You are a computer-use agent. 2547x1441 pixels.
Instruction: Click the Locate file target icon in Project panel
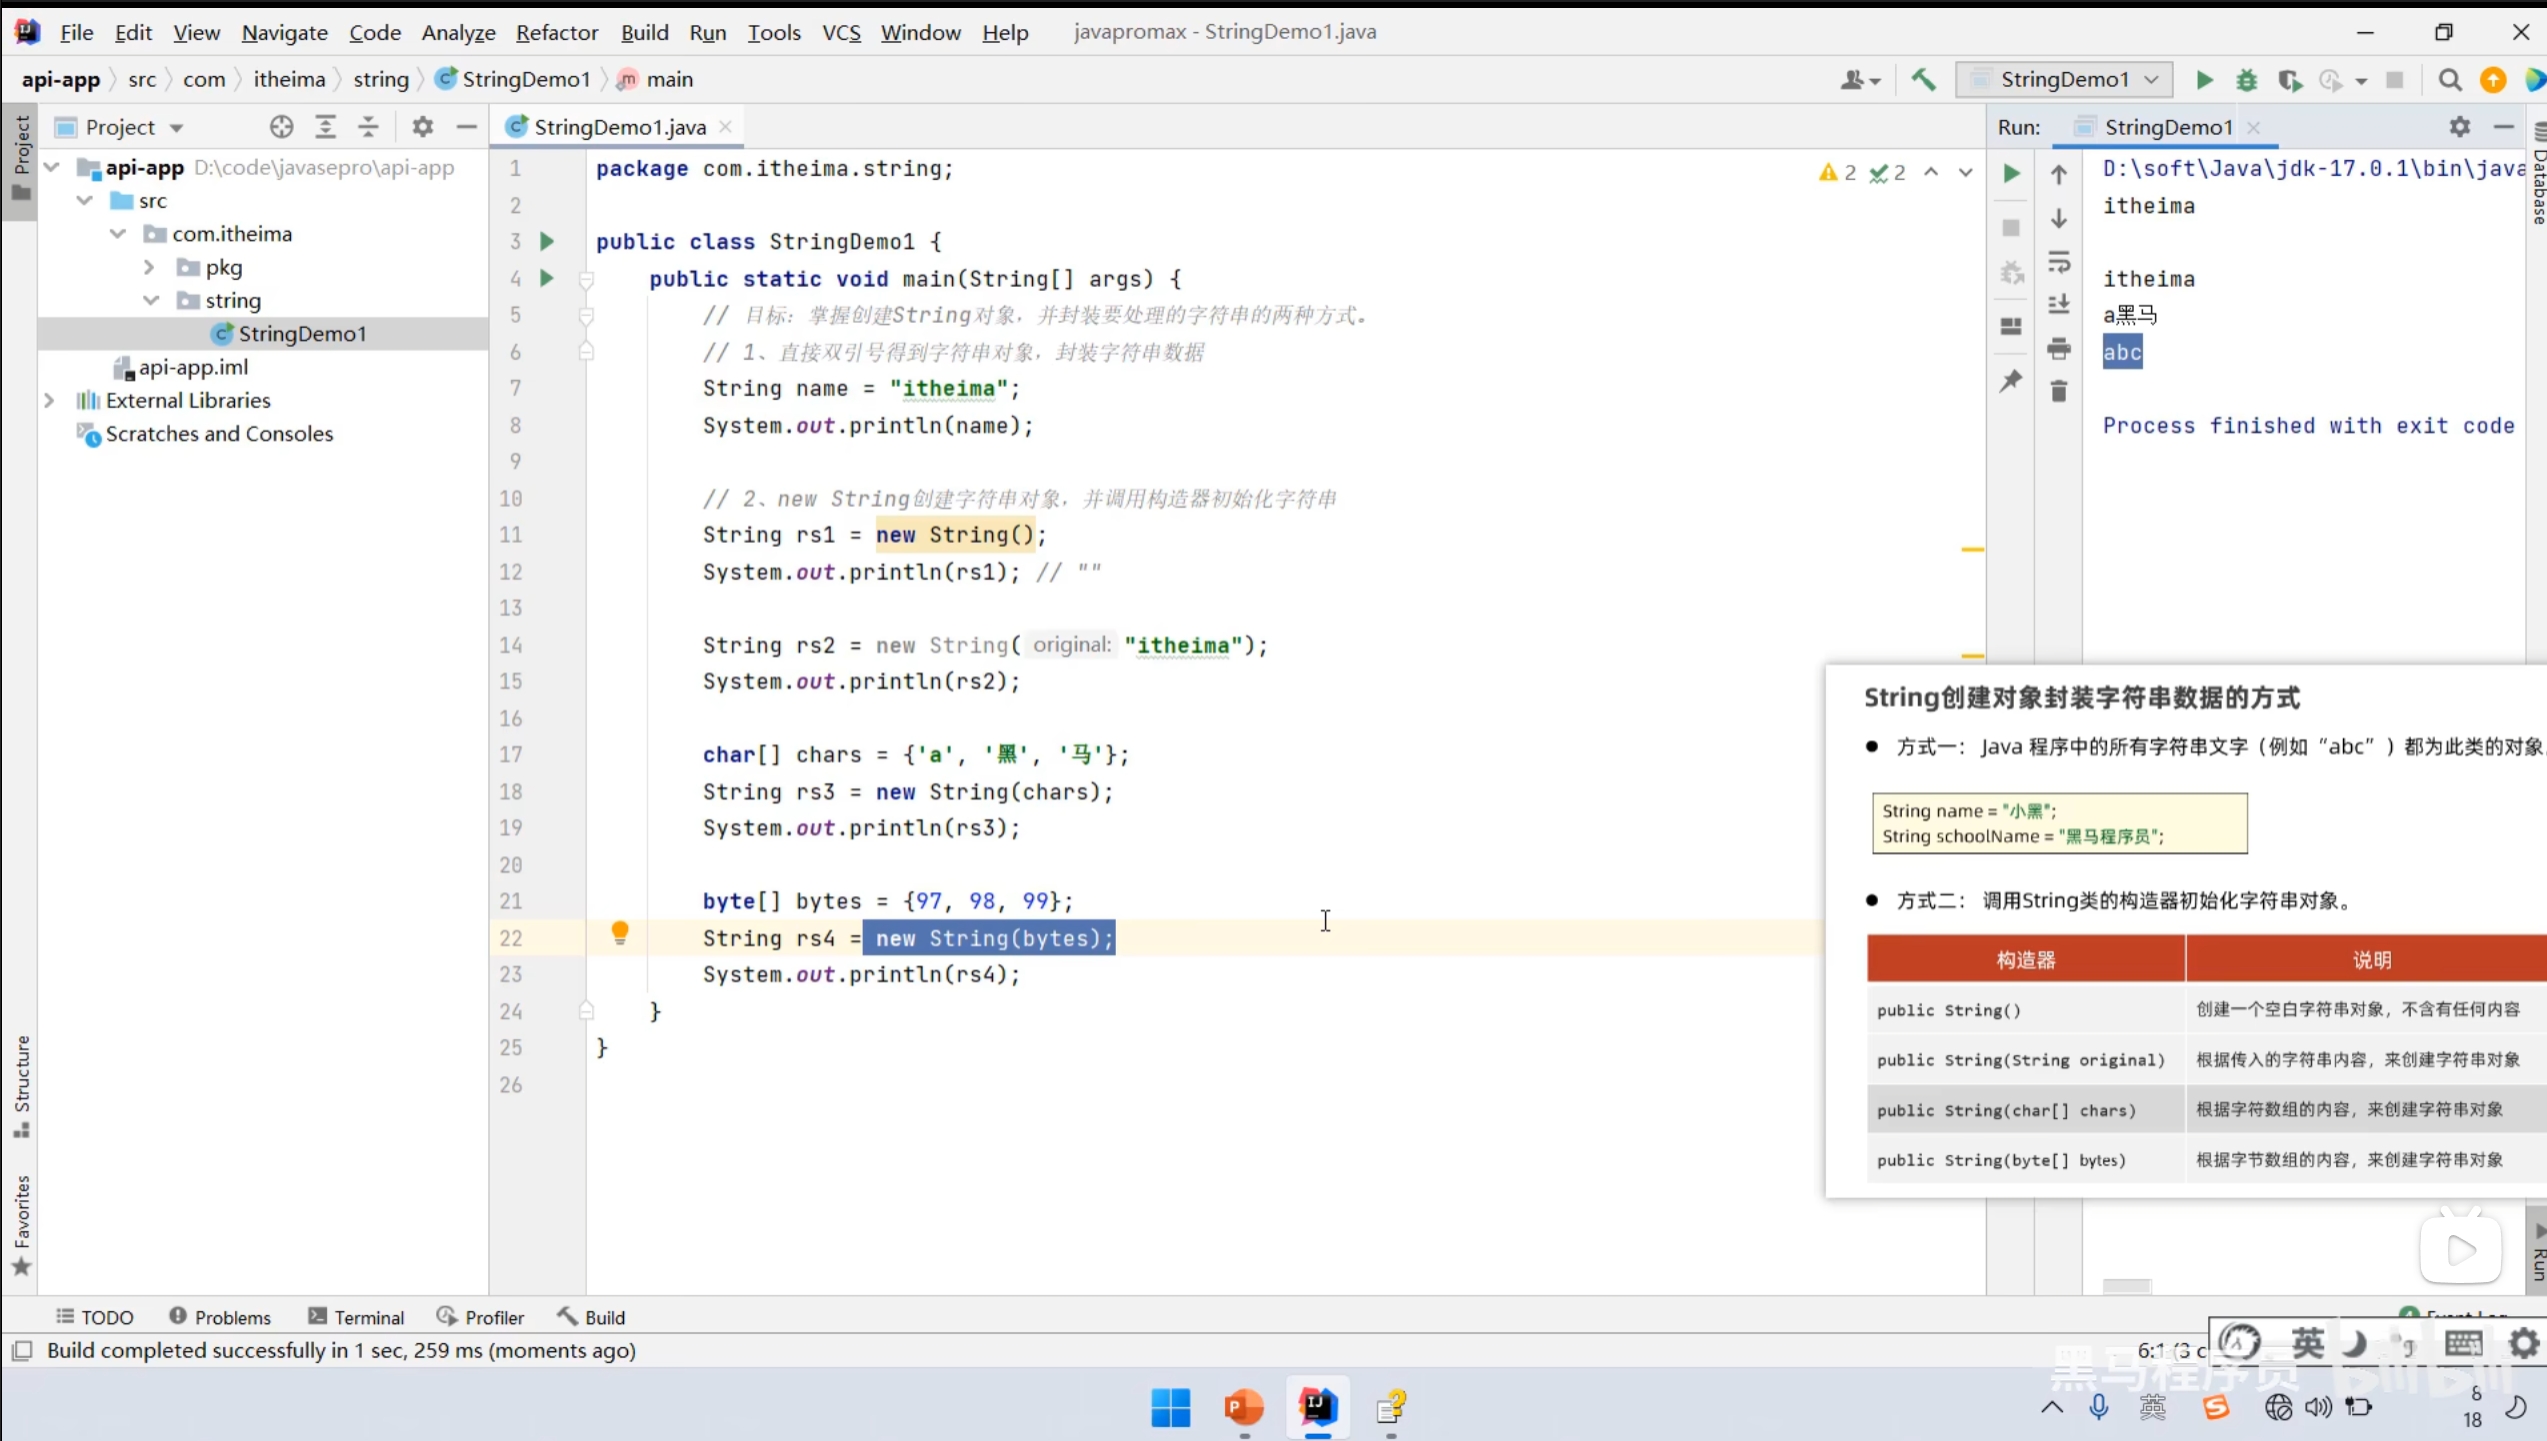(x=281, y=127)
